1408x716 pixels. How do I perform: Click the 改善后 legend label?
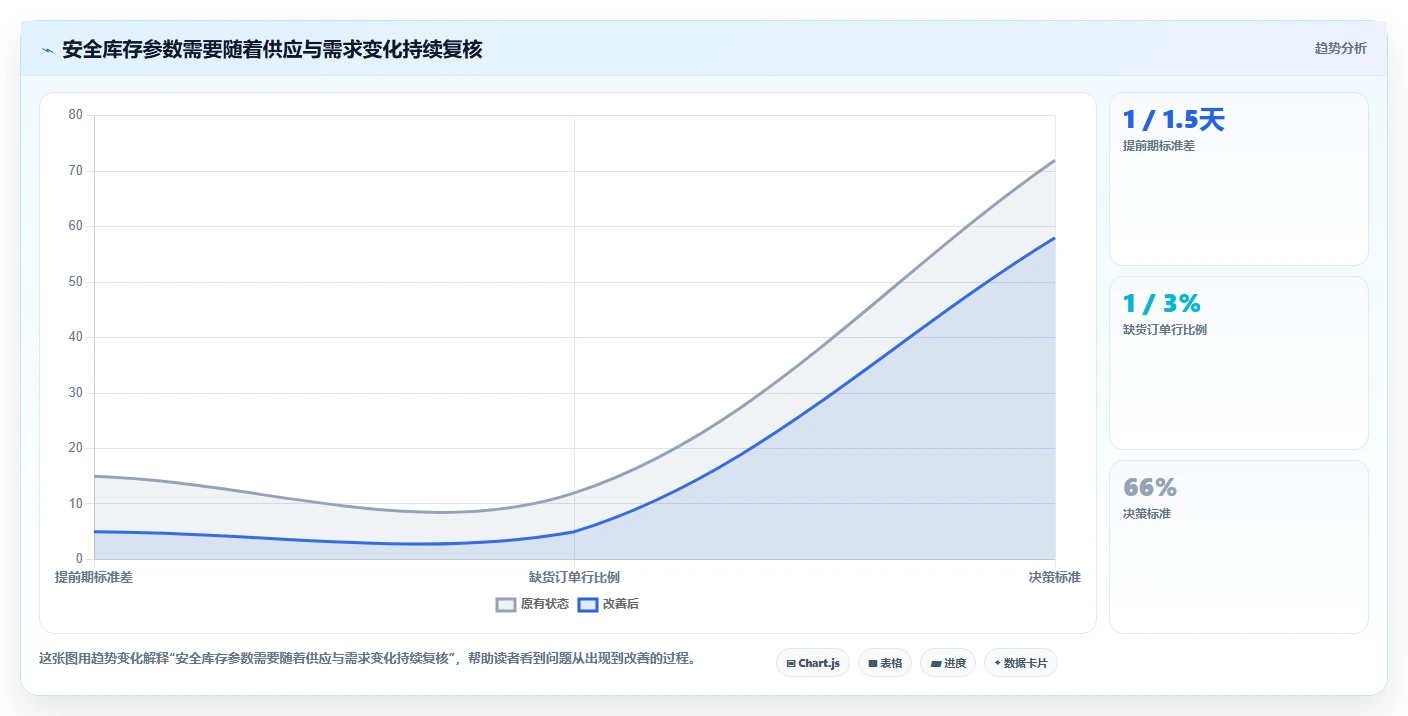621,604
